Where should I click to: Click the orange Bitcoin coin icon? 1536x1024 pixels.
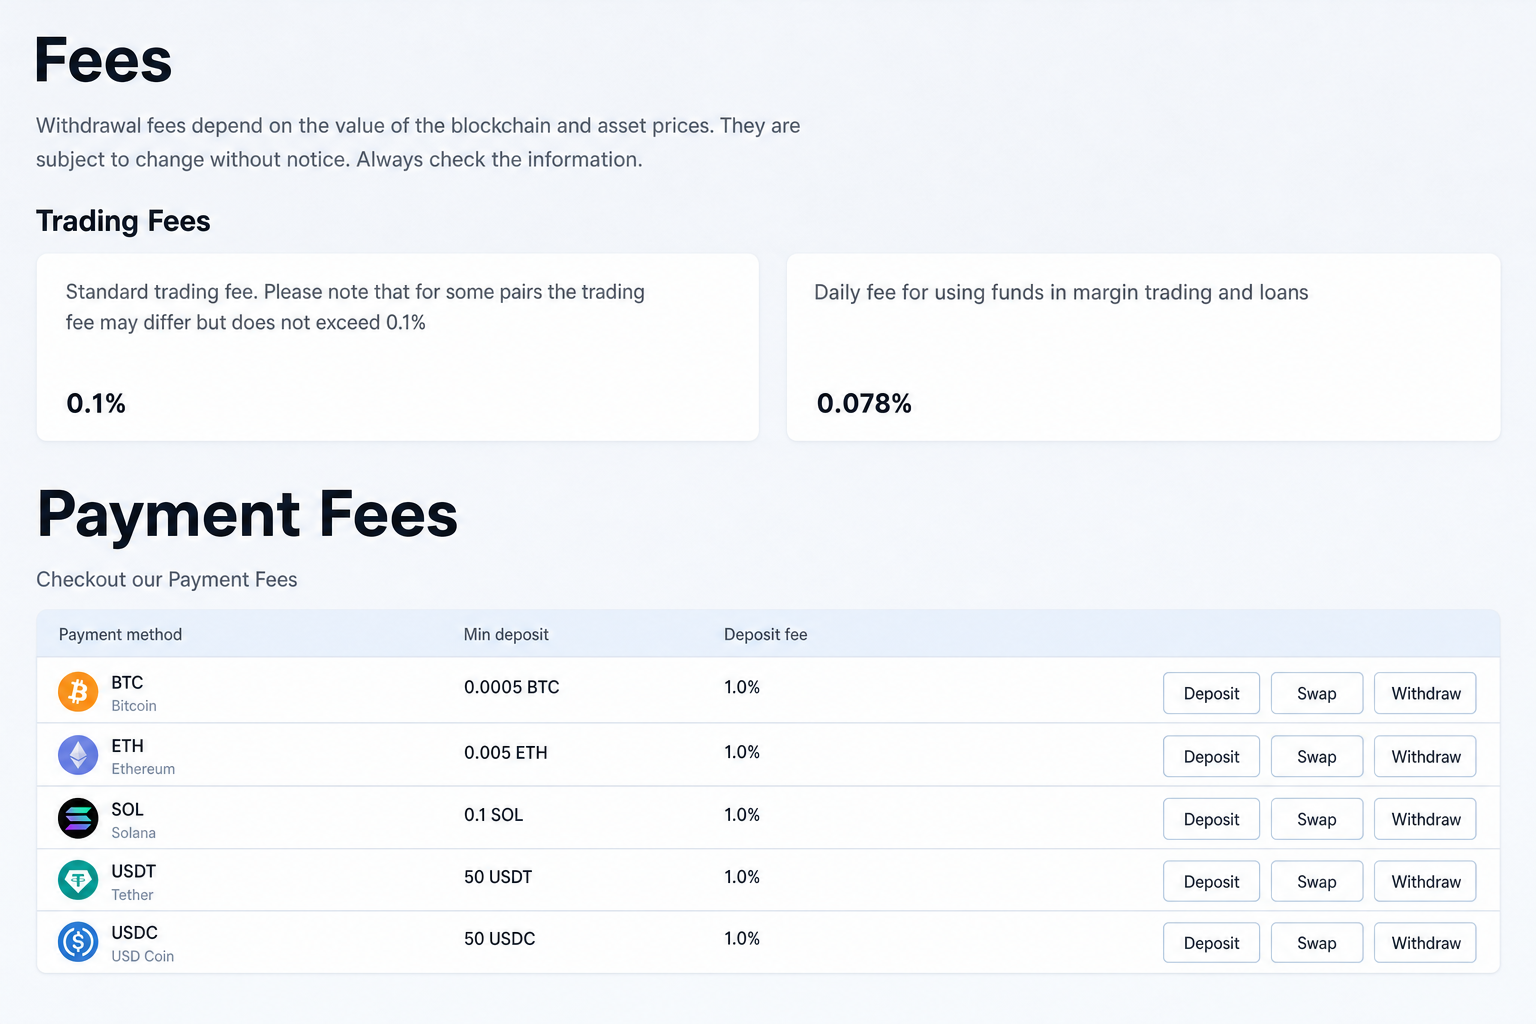click(78, 692)
